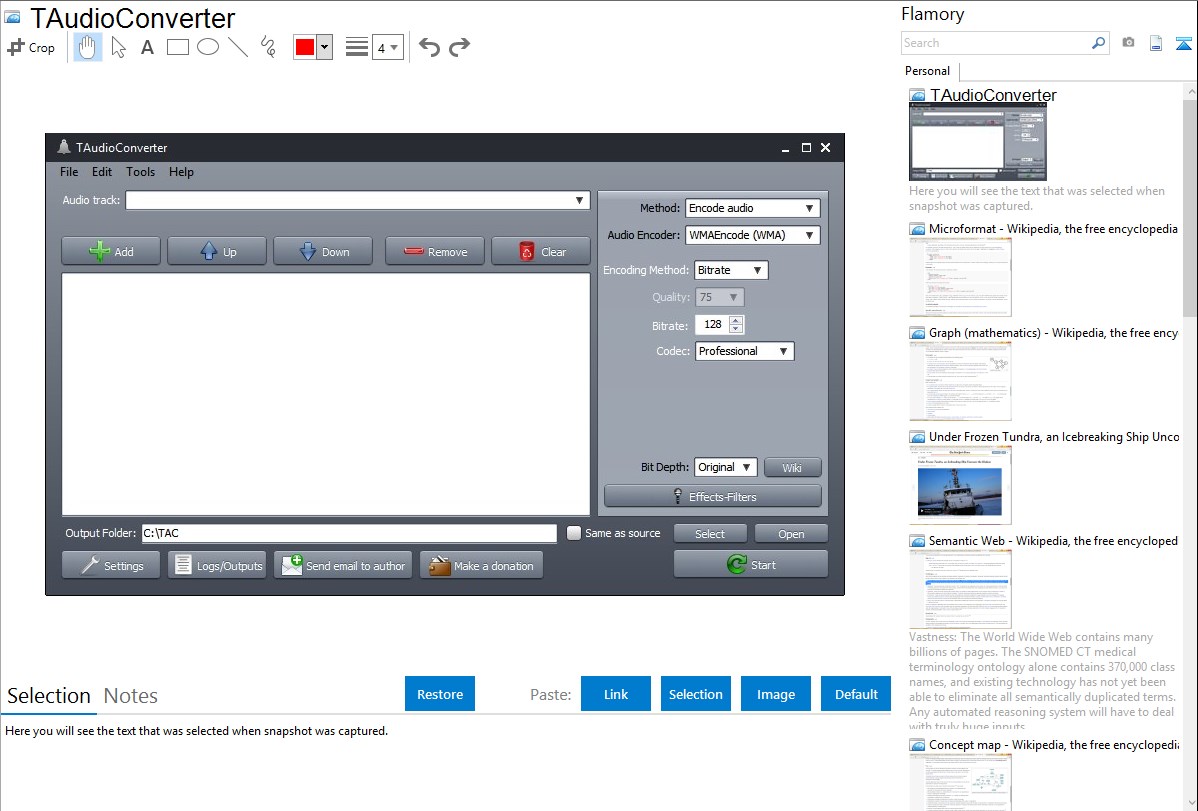This screenshot has width=1198, height=811.
Task: Open Graph (mathematics) snapshot thumbnail
Action: click(x=960, y=381)
